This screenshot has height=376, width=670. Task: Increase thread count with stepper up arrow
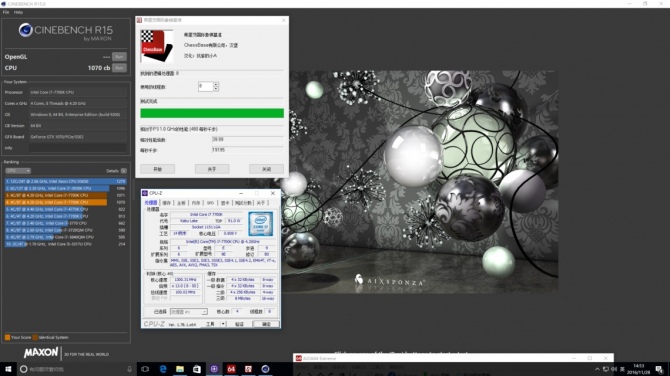(x=216, y=84)
